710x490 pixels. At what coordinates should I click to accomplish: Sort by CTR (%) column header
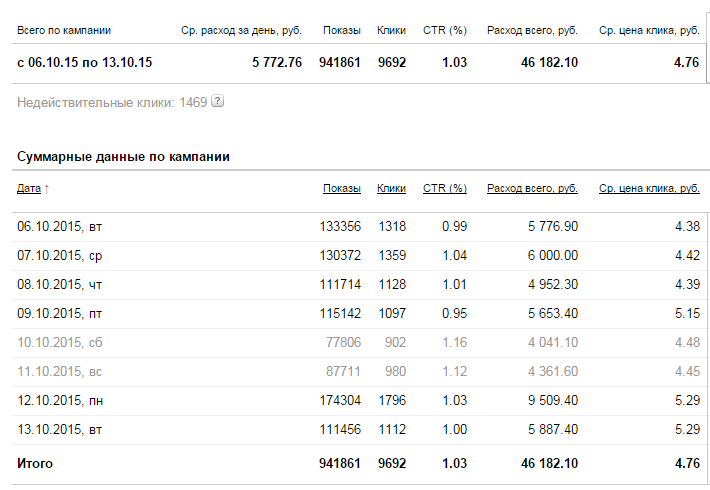click(445, 188)
